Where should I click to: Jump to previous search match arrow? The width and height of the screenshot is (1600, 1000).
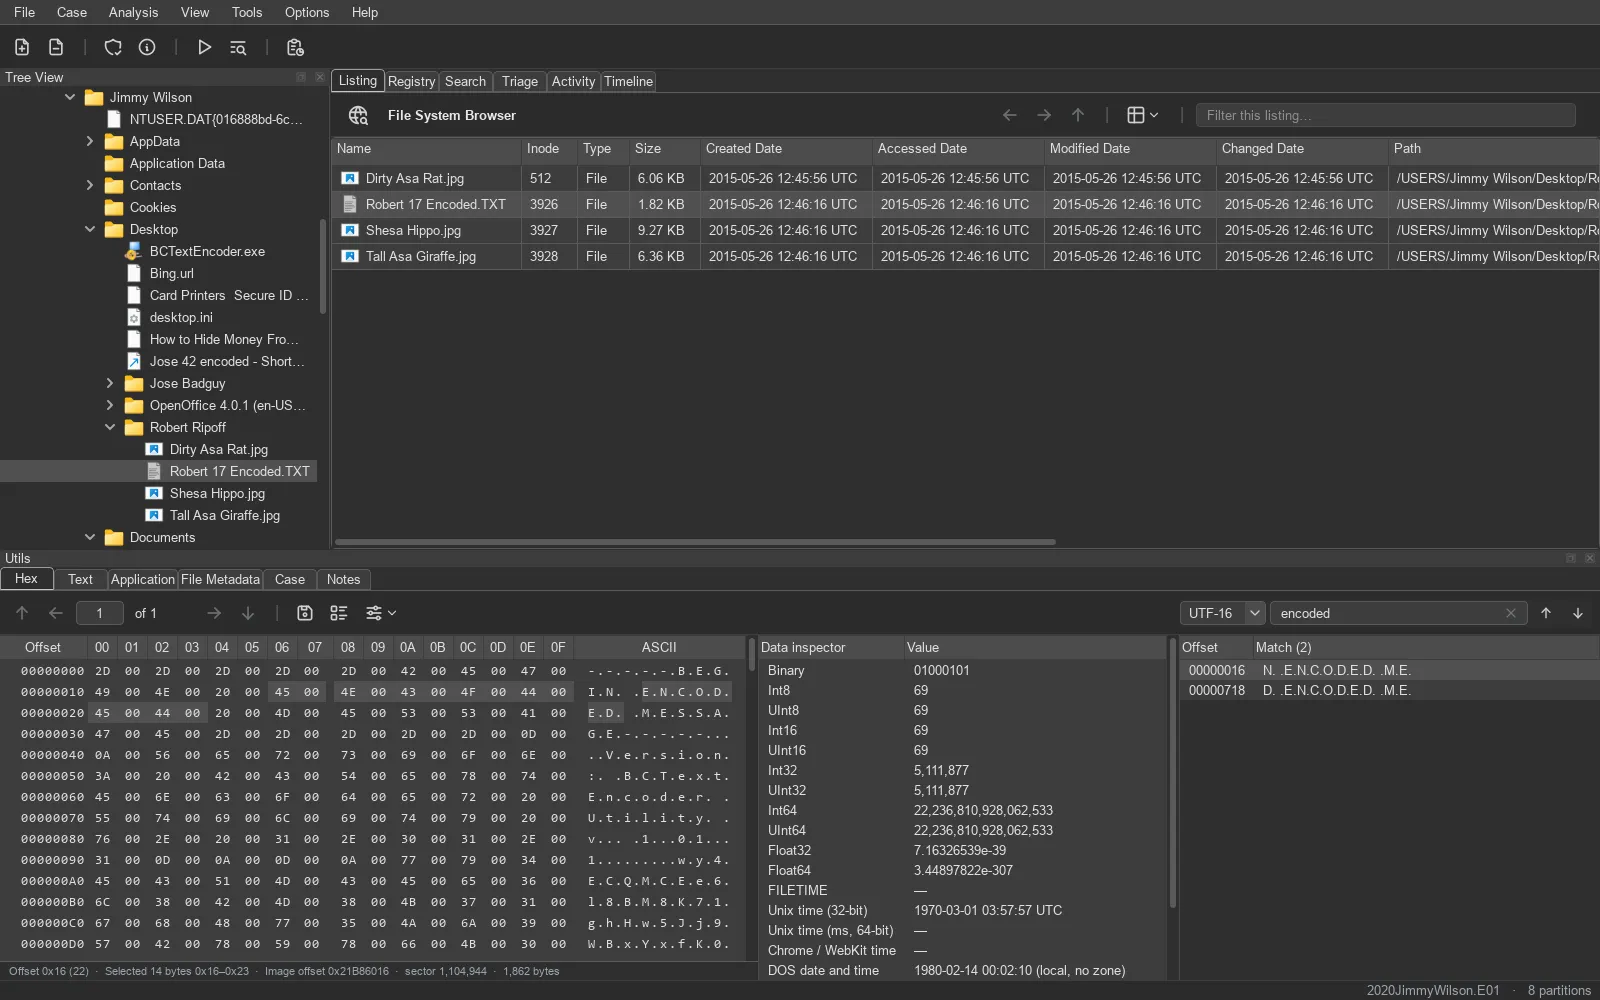click(x=1546, y=613)
